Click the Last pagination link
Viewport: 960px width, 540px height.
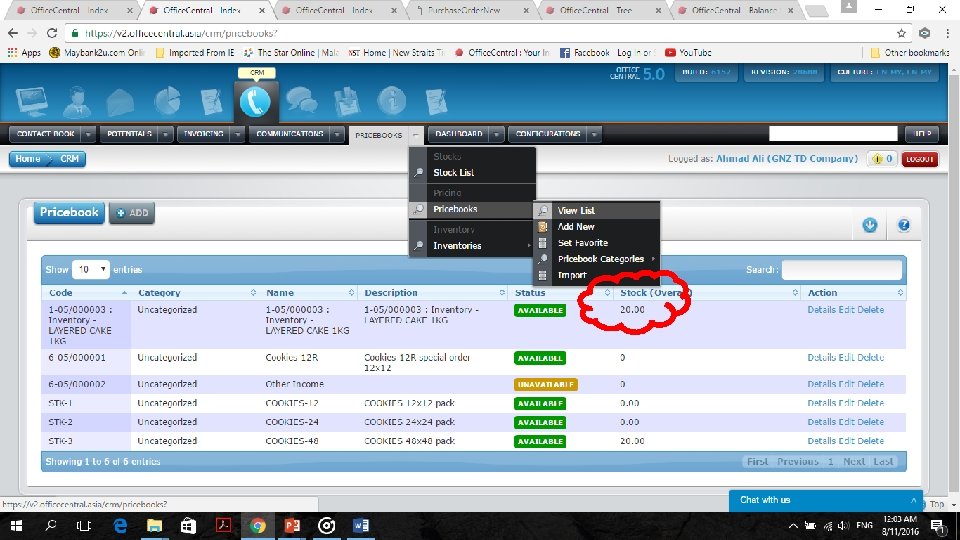point(883,462)
